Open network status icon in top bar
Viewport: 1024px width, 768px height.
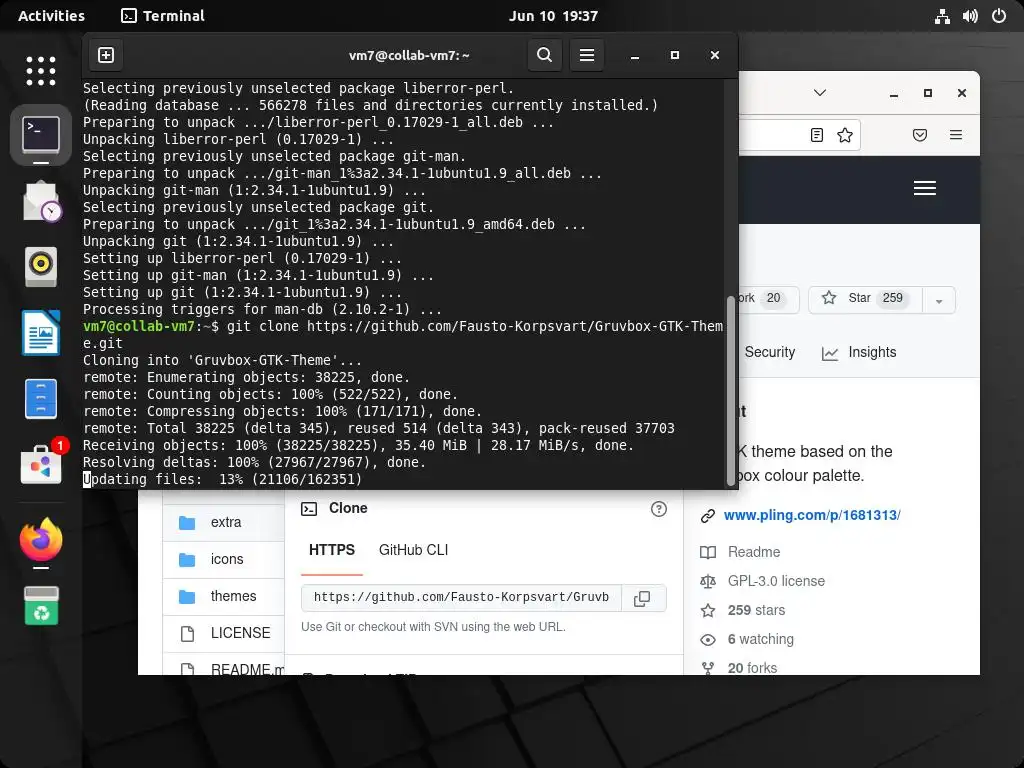942,16
